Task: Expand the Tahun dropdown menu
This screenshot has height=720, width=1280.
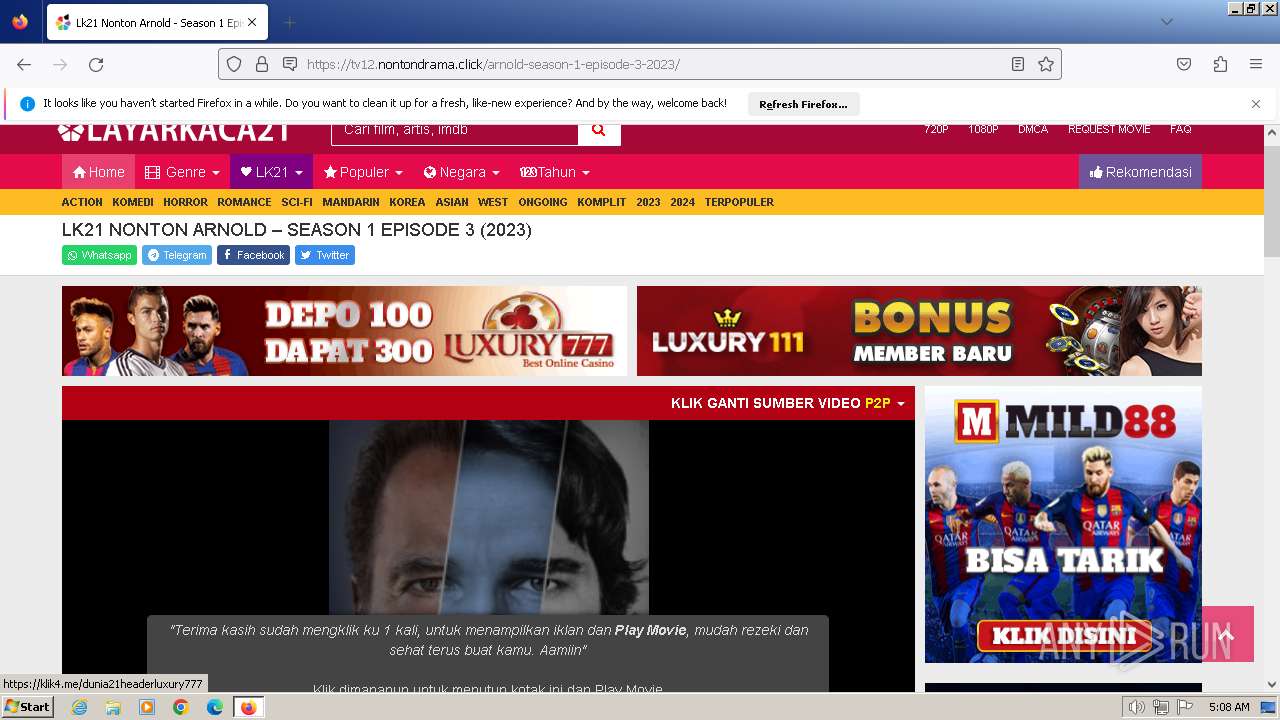Action: click(555, 172)
